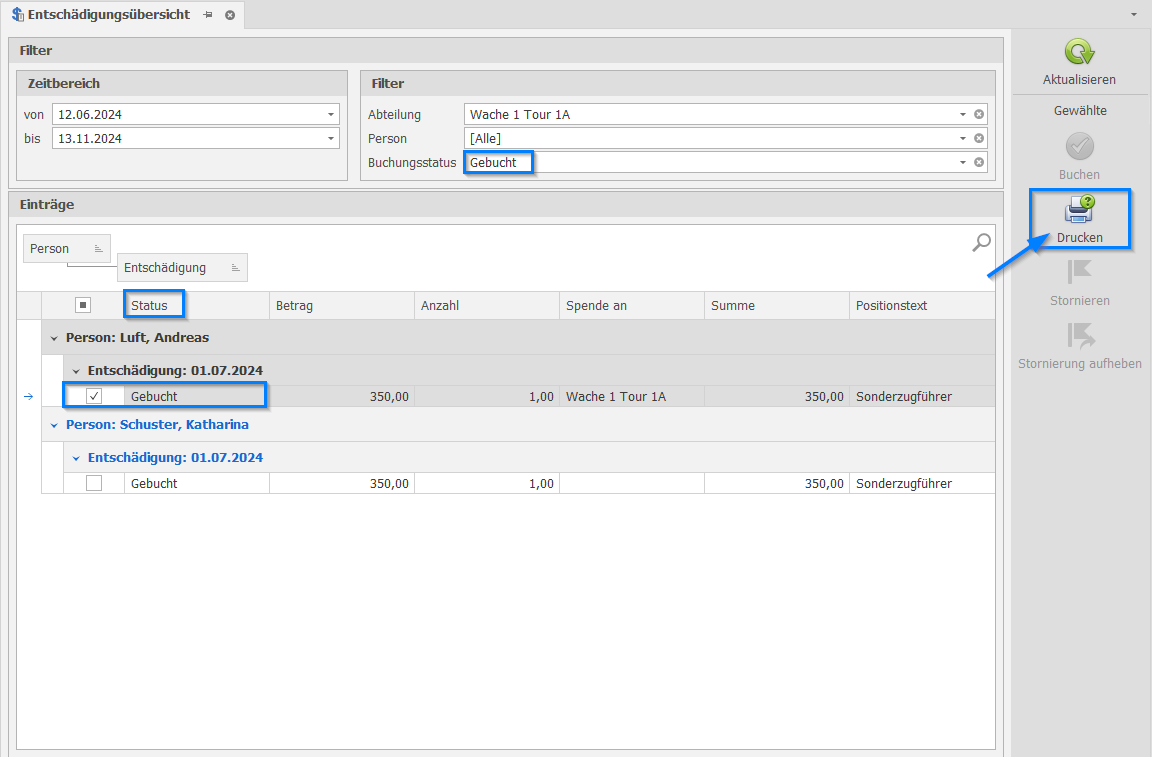Collapse Entschädigung group under Schuster, Katharina

pyautogui.click(x=76, y=458)
